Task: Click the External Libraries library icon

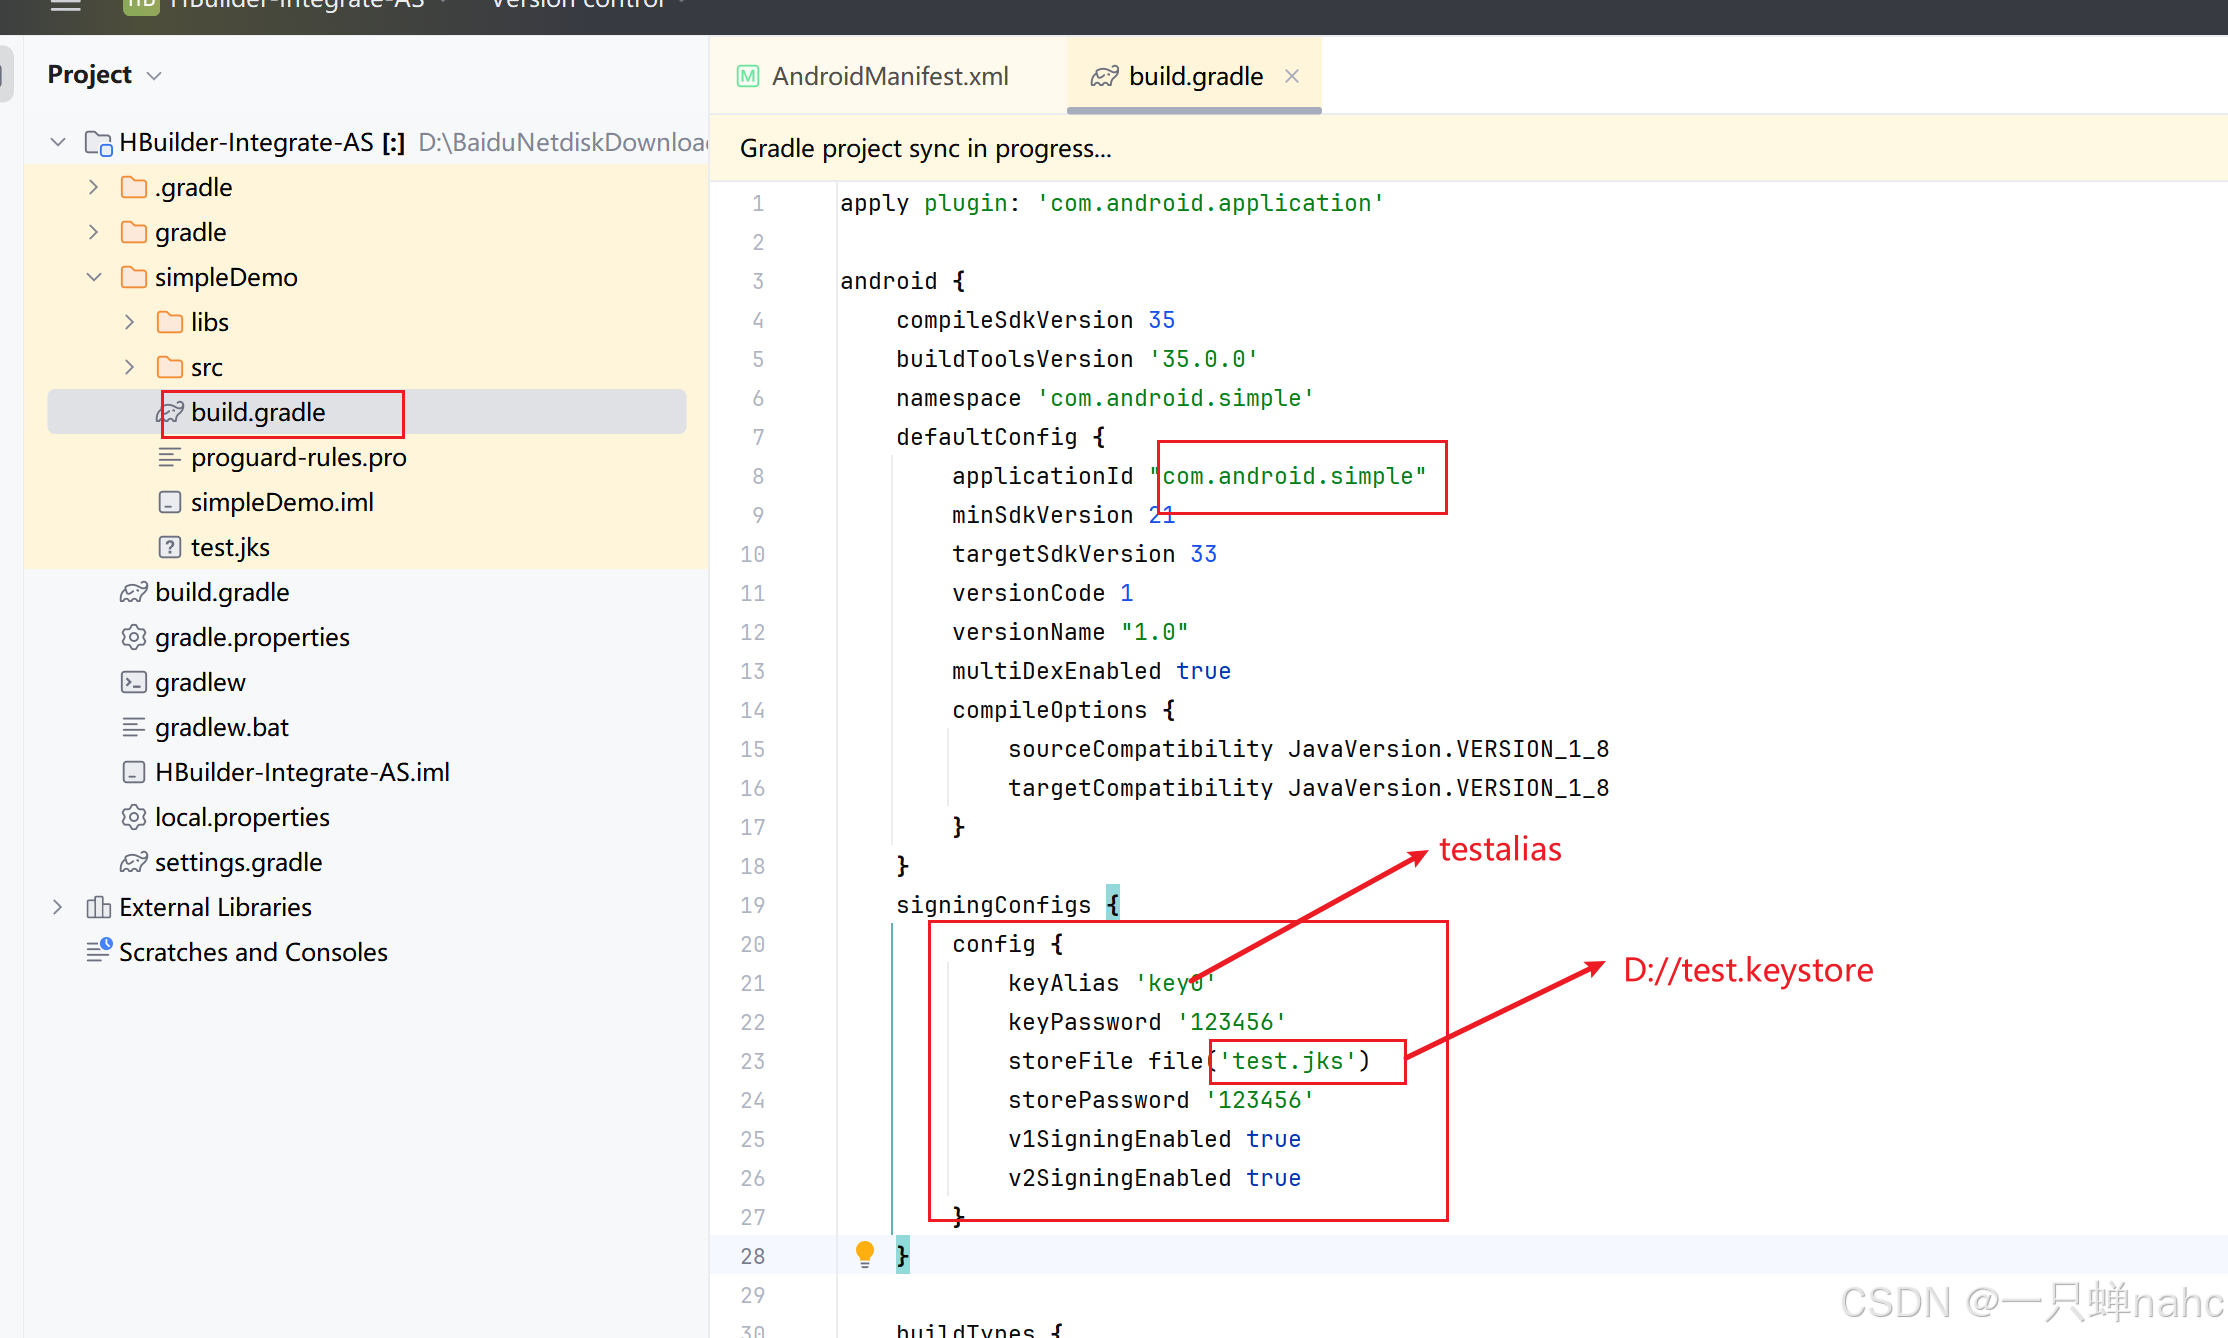Action: click(98, 907)
